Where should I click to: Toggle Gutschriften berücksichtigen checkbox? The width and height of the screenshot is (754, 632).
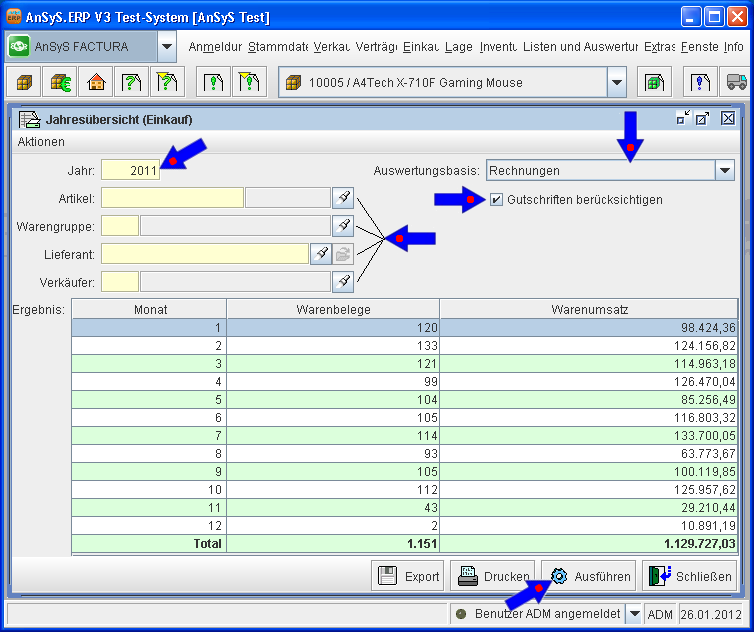[497, 200]
